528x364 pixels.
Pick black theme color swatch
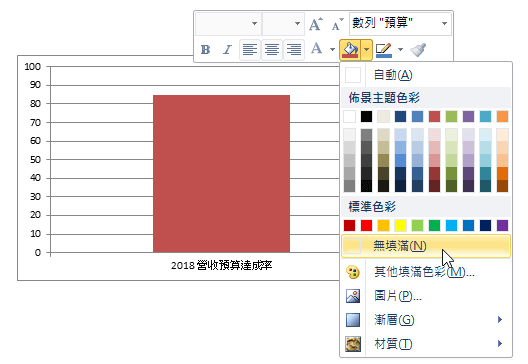click(x=366, y=117)
